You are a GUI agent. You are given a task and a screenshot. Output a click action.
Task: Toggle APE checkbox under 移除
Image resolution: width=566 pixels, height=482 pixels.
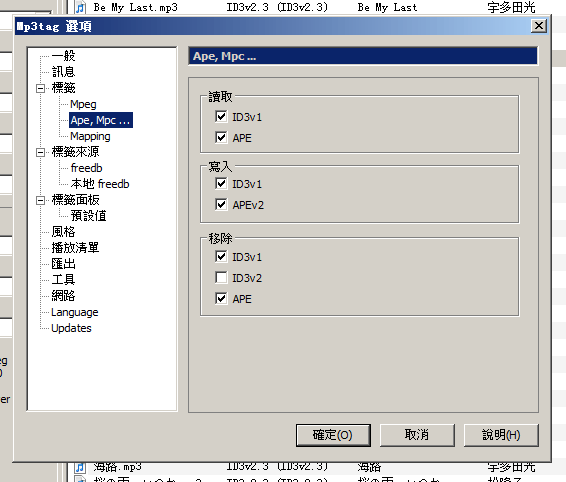pyautogui.click(x=221, y=298)
